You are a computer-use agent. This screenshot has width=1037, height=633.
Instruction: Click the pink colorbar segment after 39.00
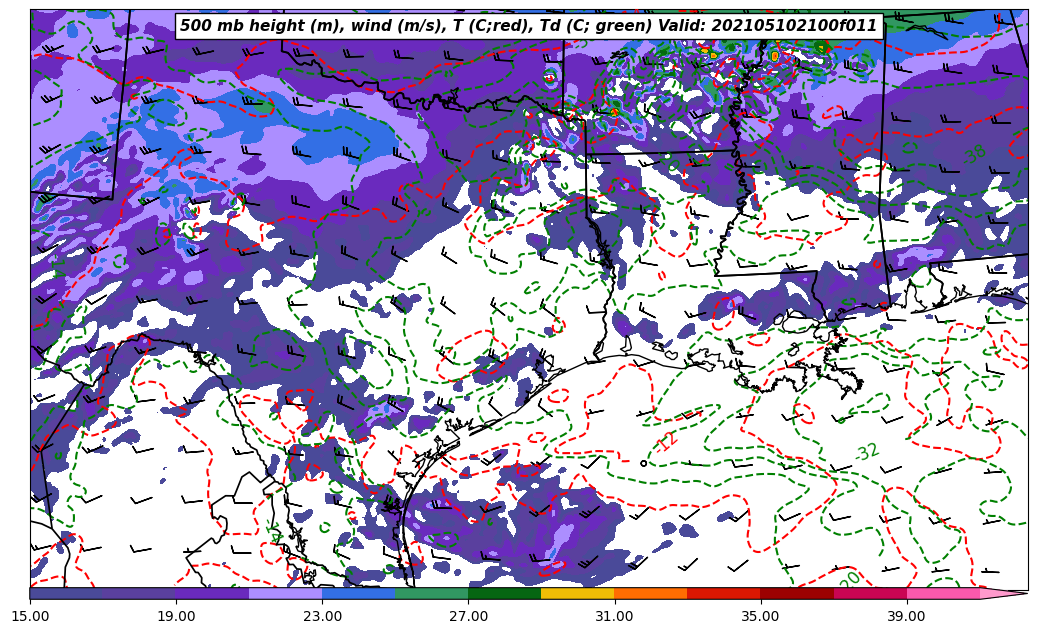click(943, 593)
